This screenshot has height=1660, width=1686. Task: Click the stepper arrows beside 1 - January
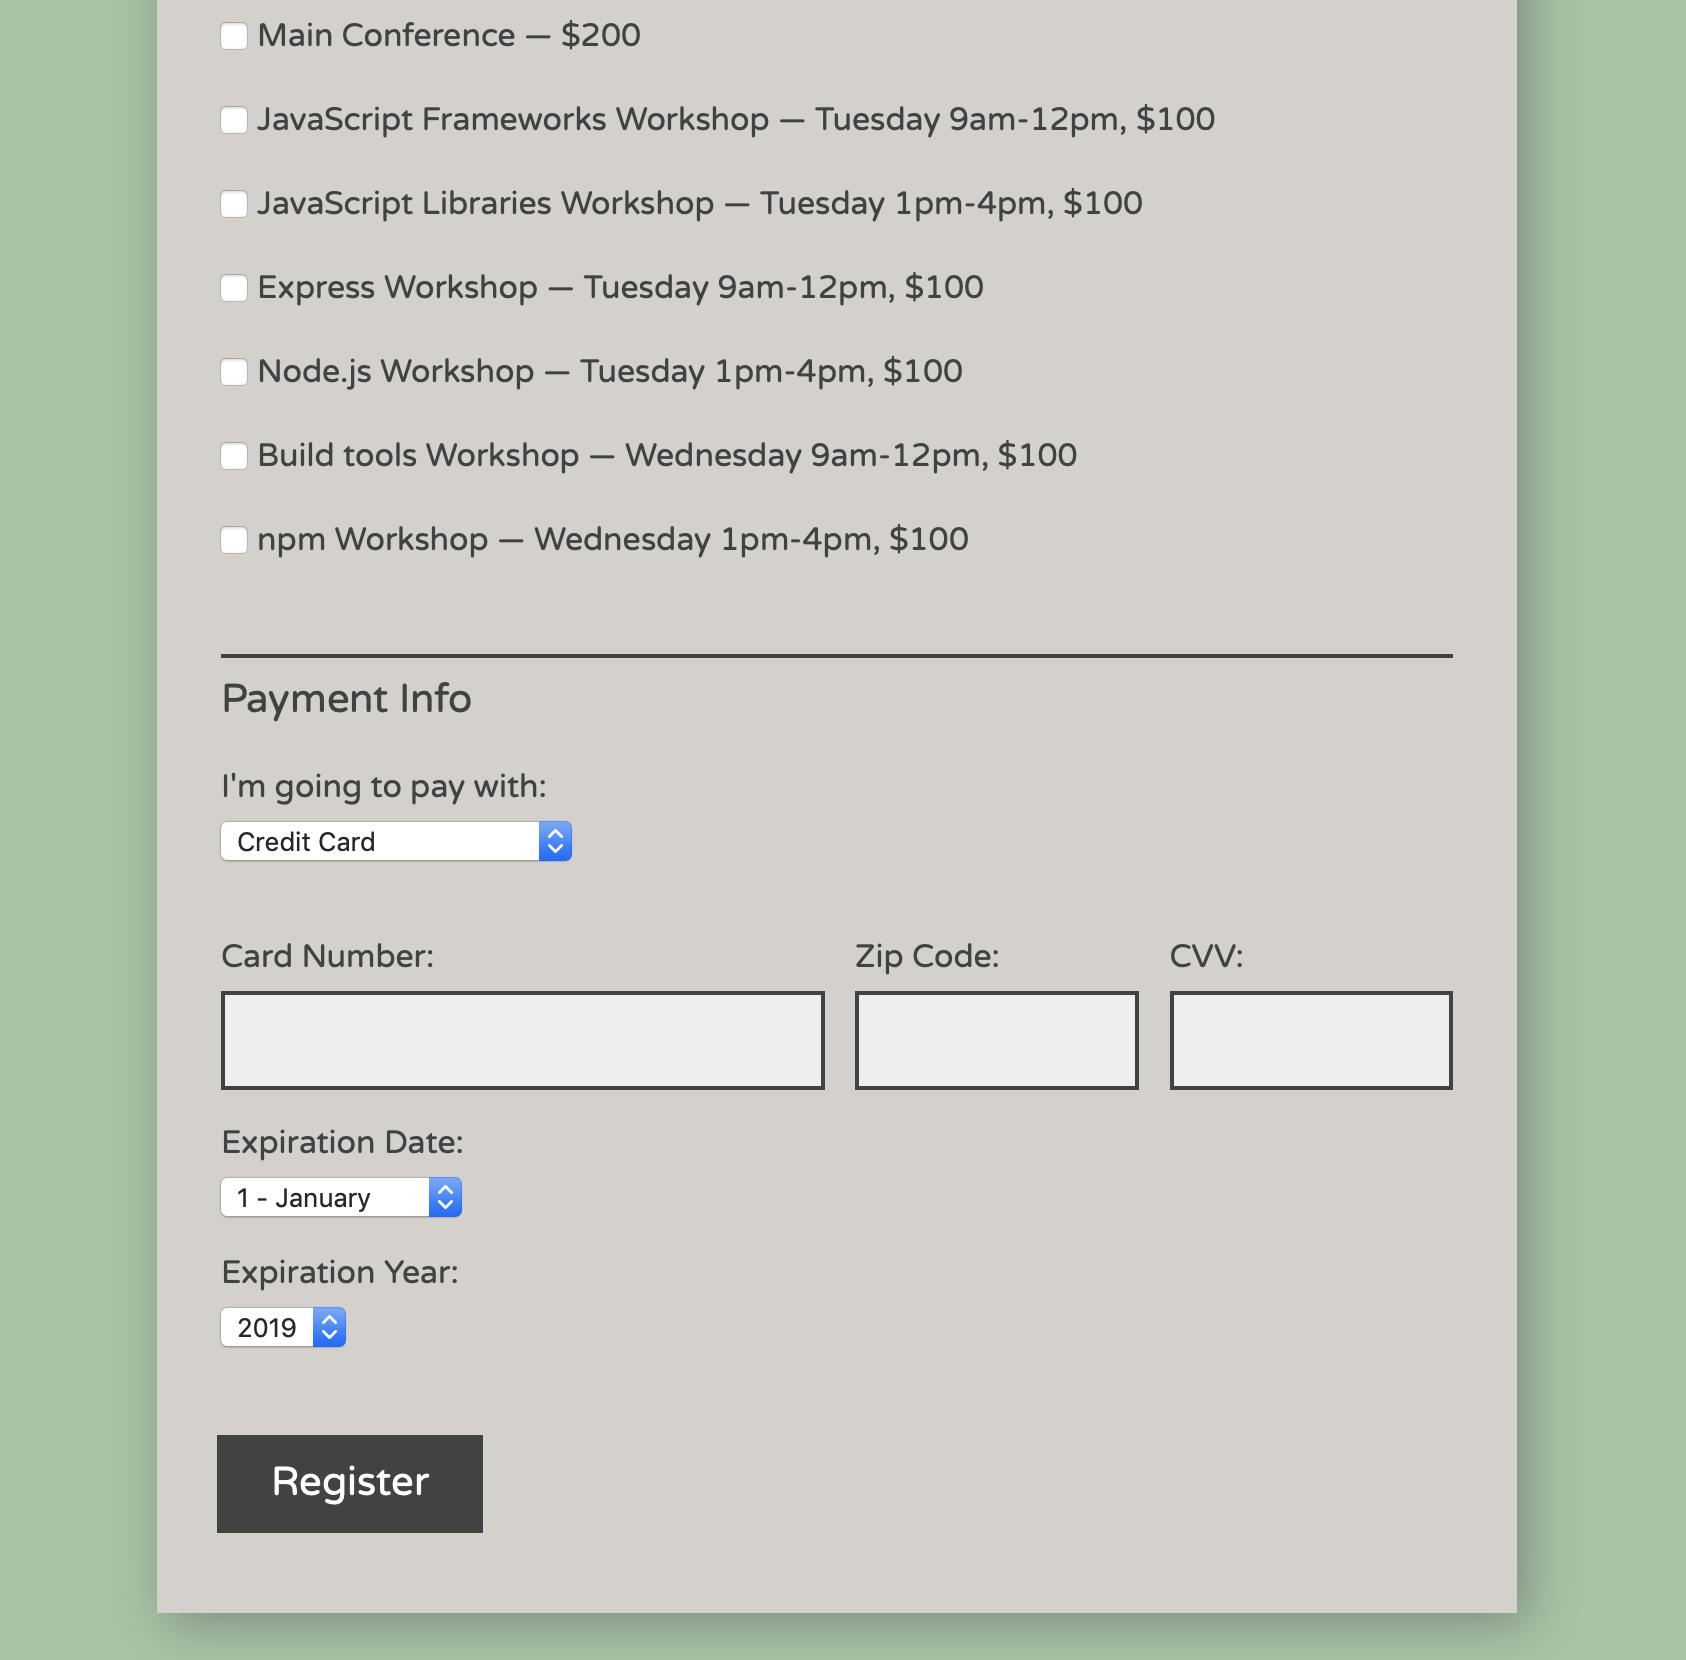446,1197
